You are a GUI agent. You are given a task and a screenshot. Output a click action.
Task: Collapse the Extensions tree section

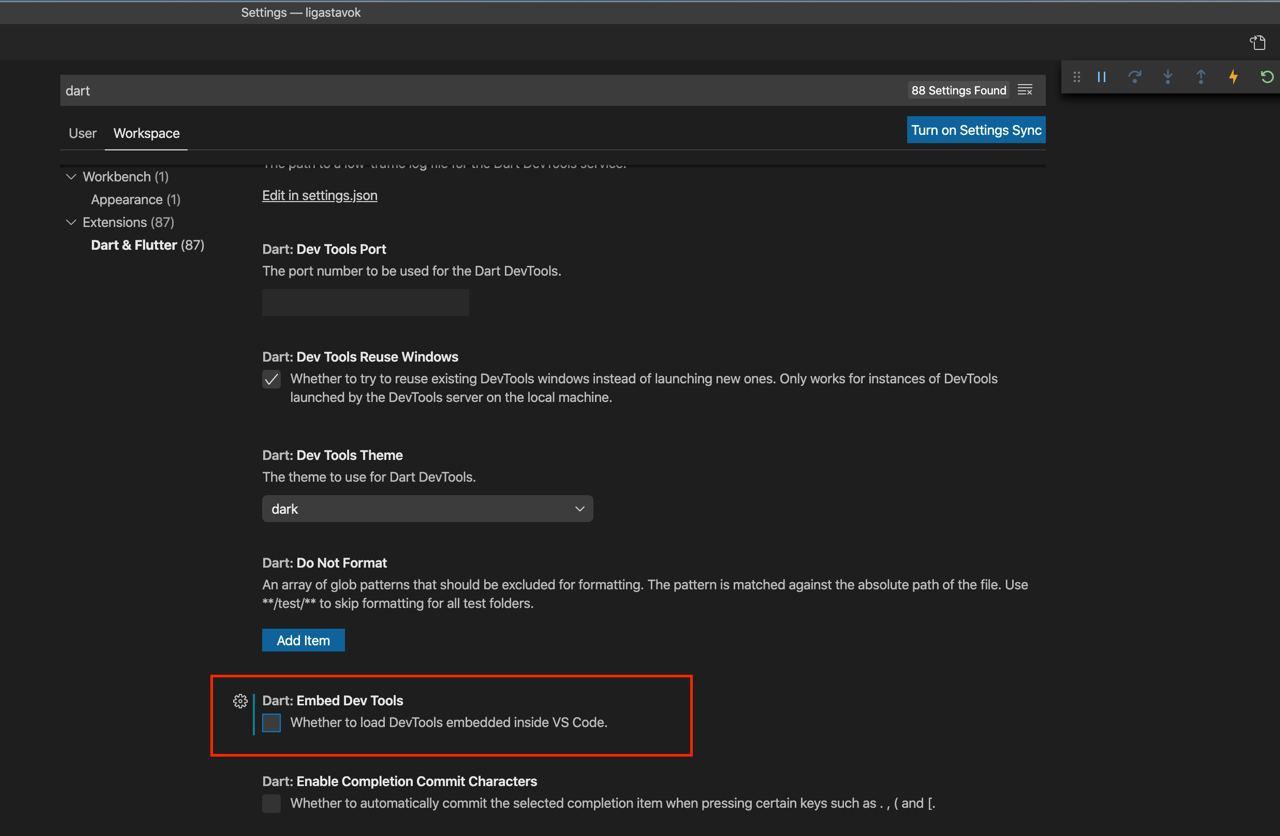[71, 222]
